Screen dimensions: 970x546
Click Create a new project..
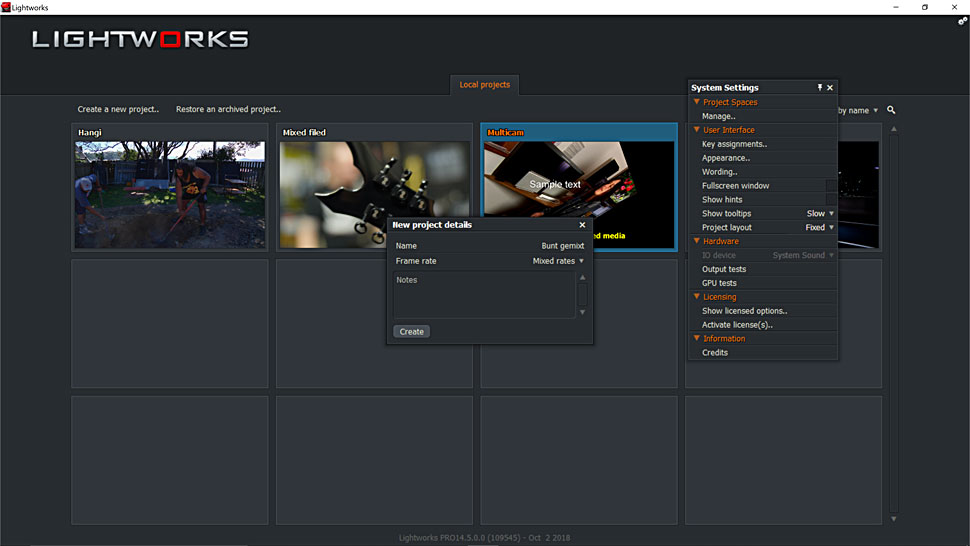tap(118, 109)
